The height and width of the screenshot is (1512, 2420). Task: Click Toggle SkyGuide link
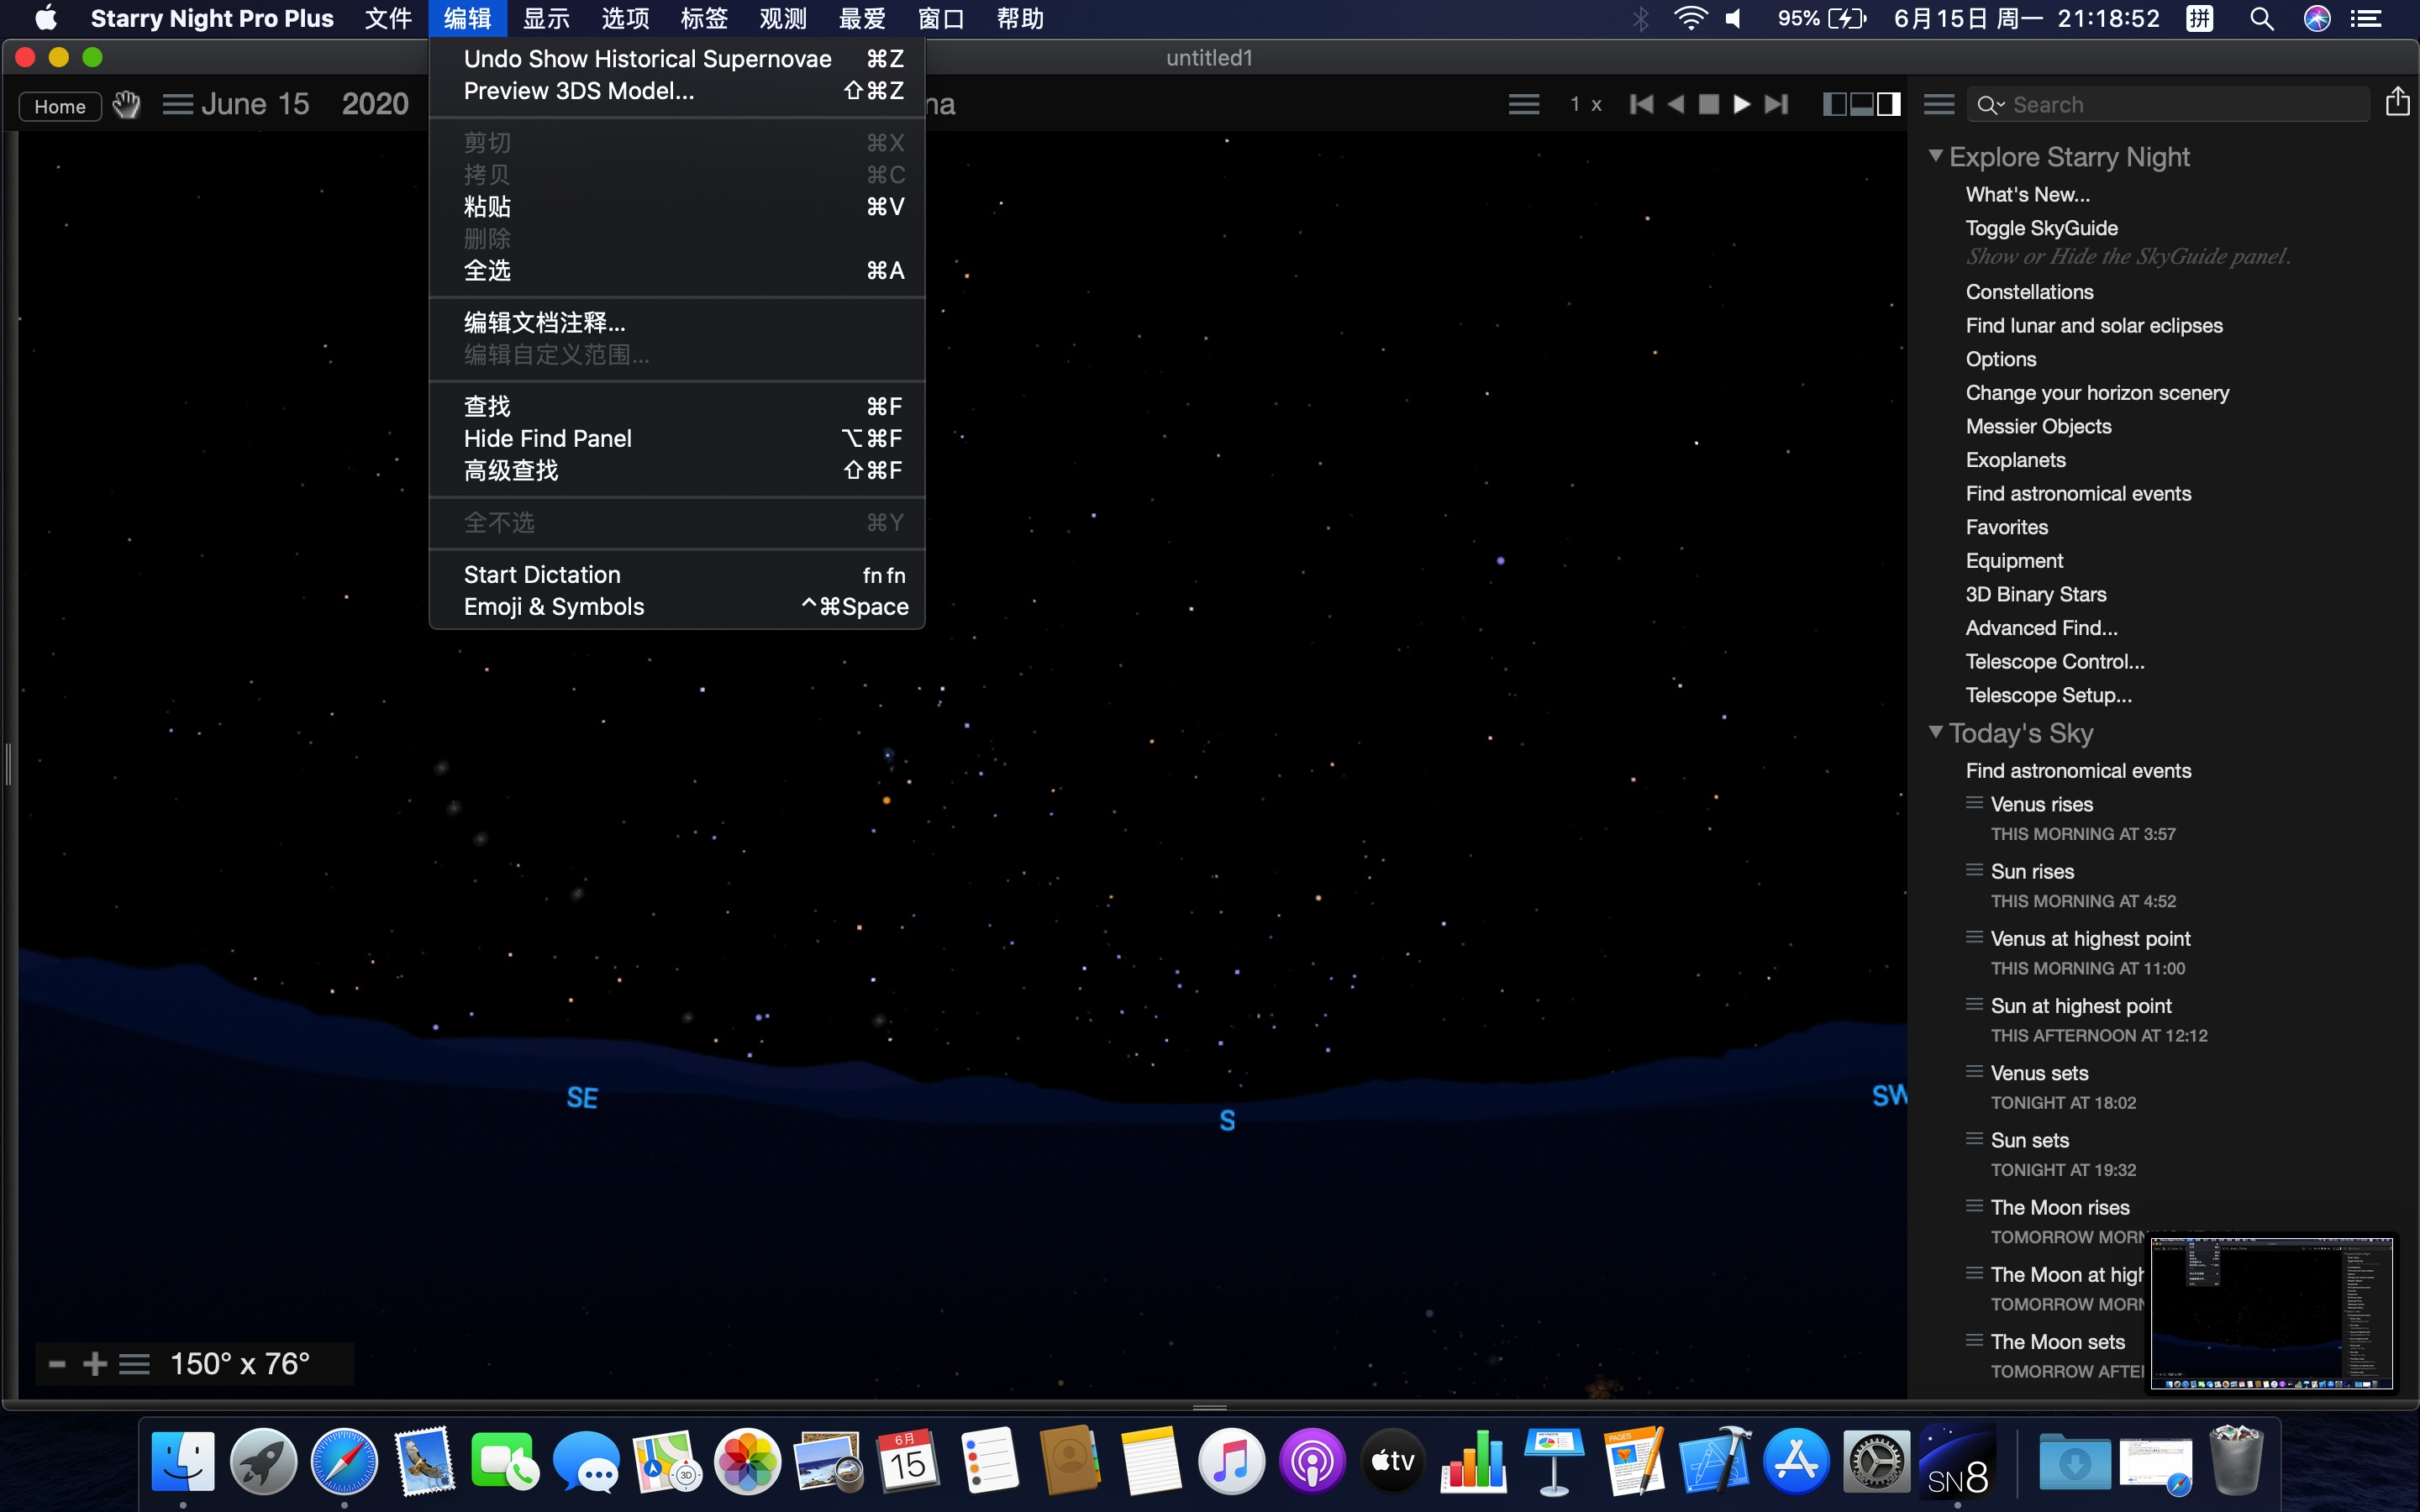2041,228
